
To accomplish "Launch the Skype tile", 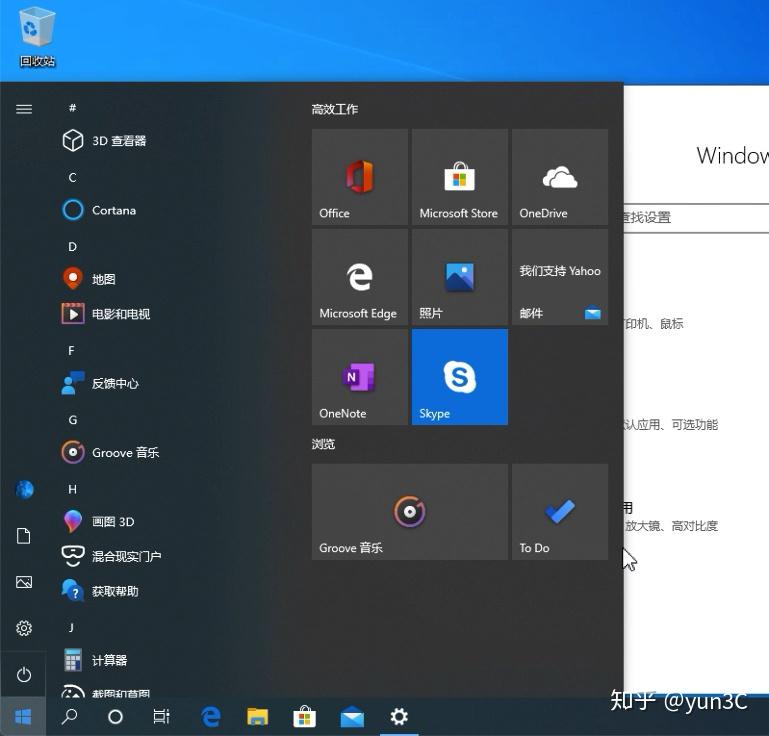I will click(460, 377).
